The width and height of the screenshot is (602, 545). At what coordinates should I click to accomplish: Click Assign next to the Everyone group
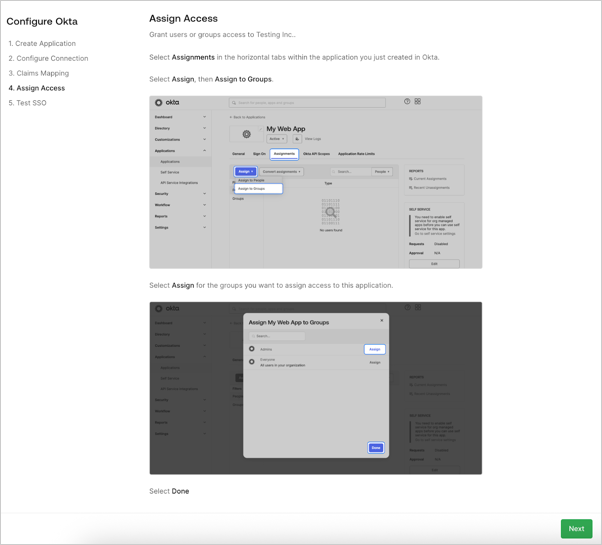[x=375, y=362]
